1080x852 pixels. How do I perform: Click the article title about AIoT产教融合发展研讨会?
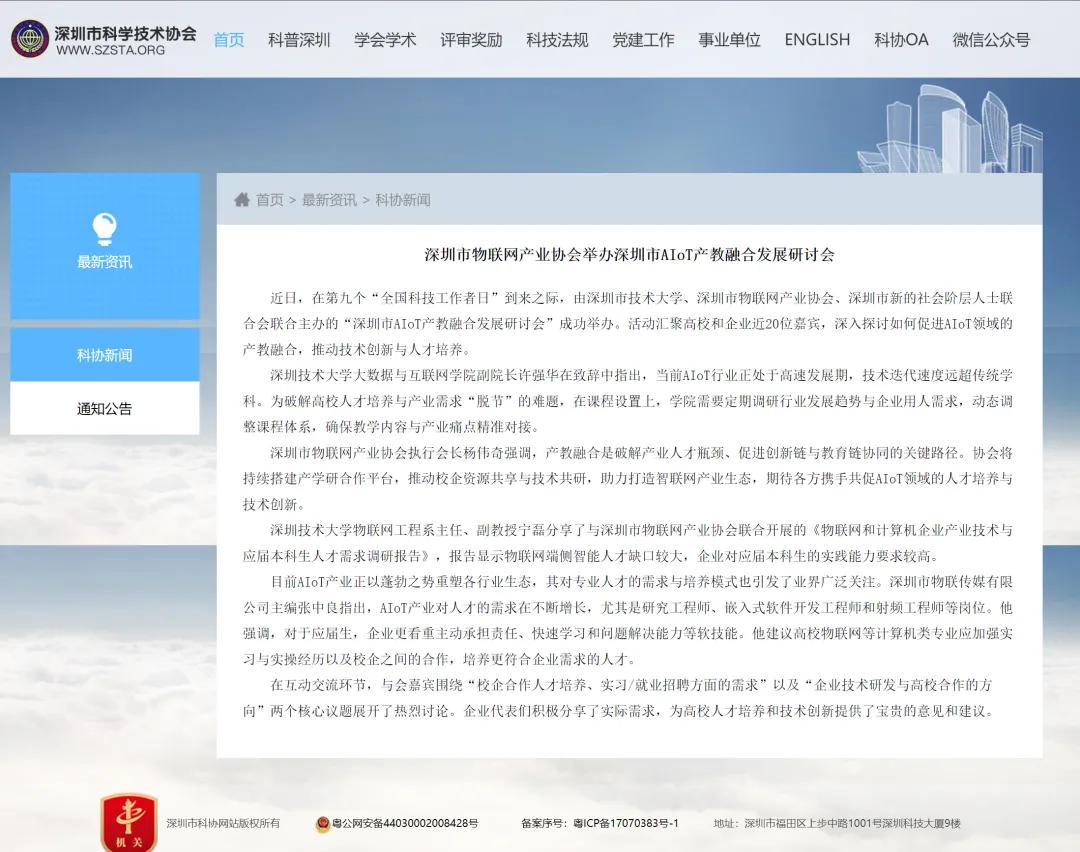pos(630,255)
